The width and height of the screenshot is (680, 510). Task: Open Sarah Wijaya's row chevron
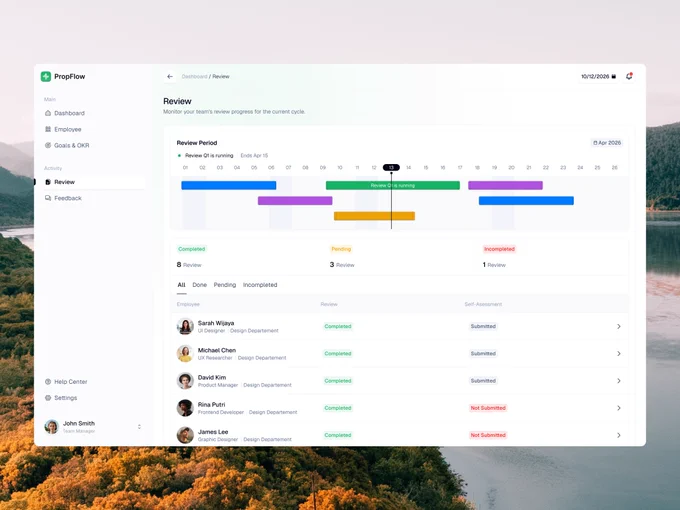click(619, 327)
